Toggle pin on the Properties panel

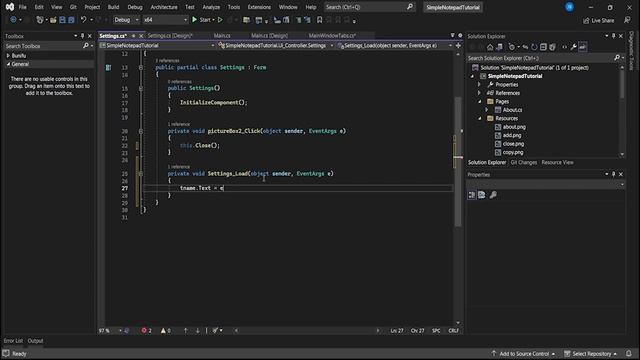click(613, 174)
